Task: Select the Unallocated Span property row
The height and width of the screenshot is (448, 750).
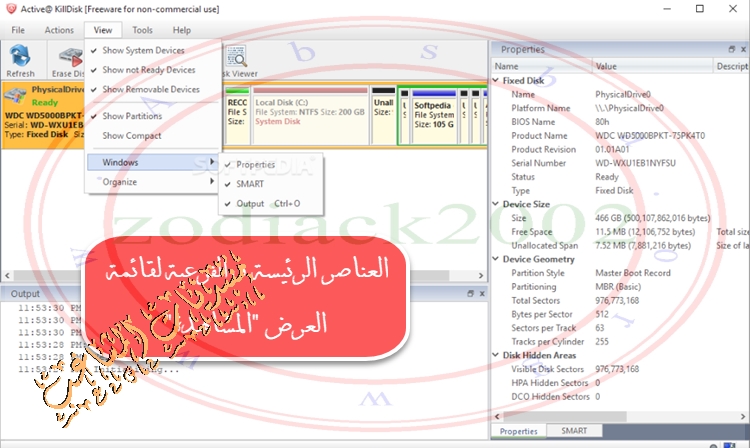Action: click(x=620, y=246)
